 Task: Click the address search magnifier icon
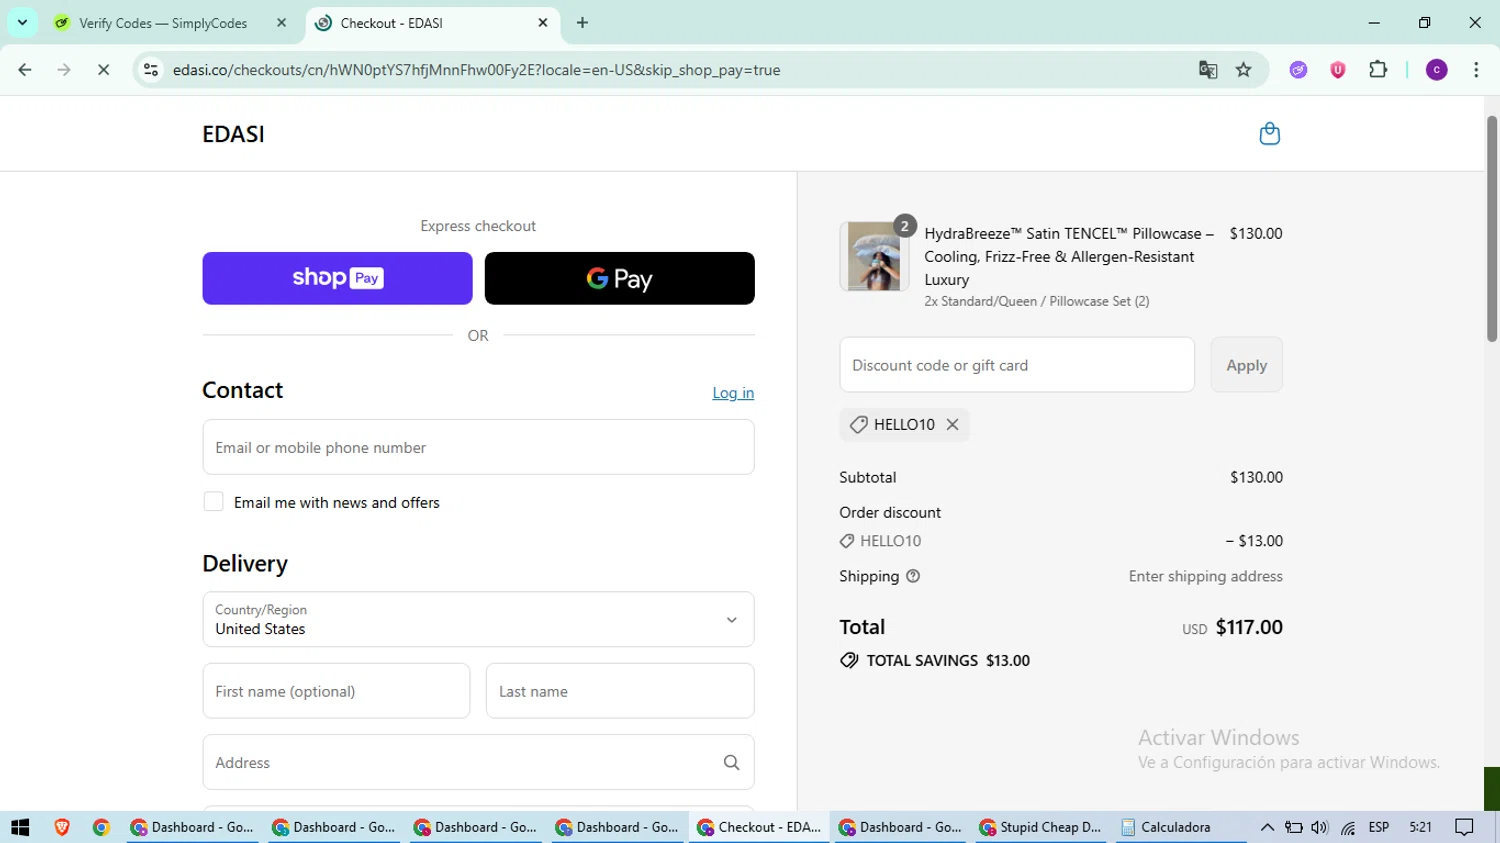(731, 763)
